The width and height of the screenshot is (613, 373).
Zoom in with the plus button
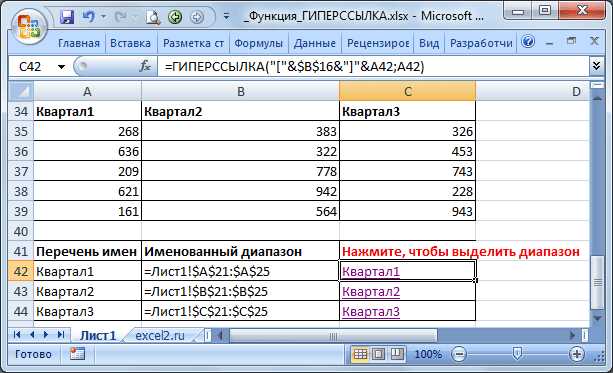pos(577,354)
